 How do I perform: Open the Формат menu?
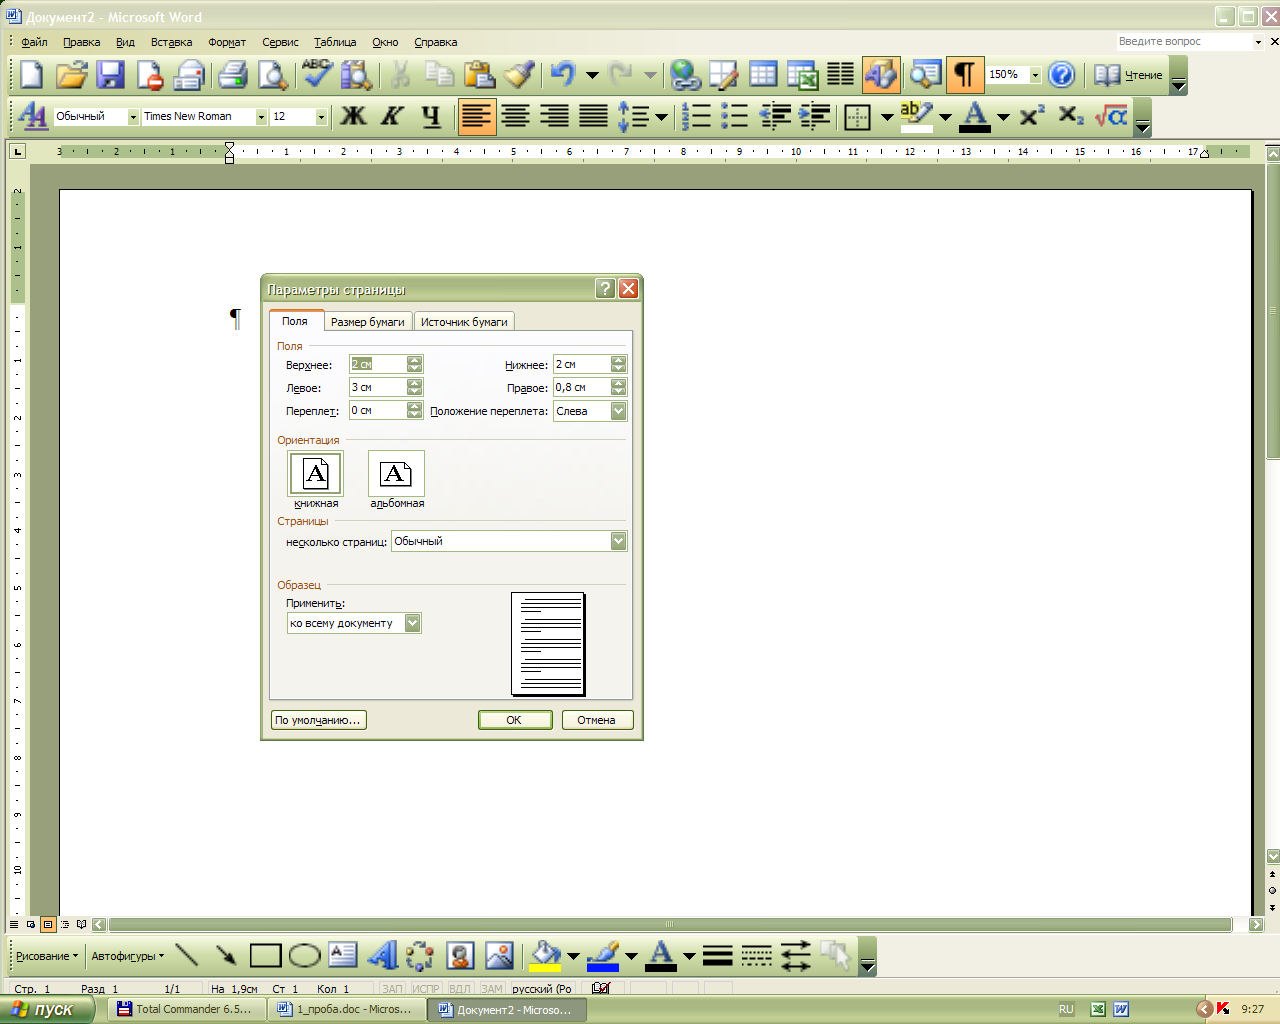(x=227, y=42)
